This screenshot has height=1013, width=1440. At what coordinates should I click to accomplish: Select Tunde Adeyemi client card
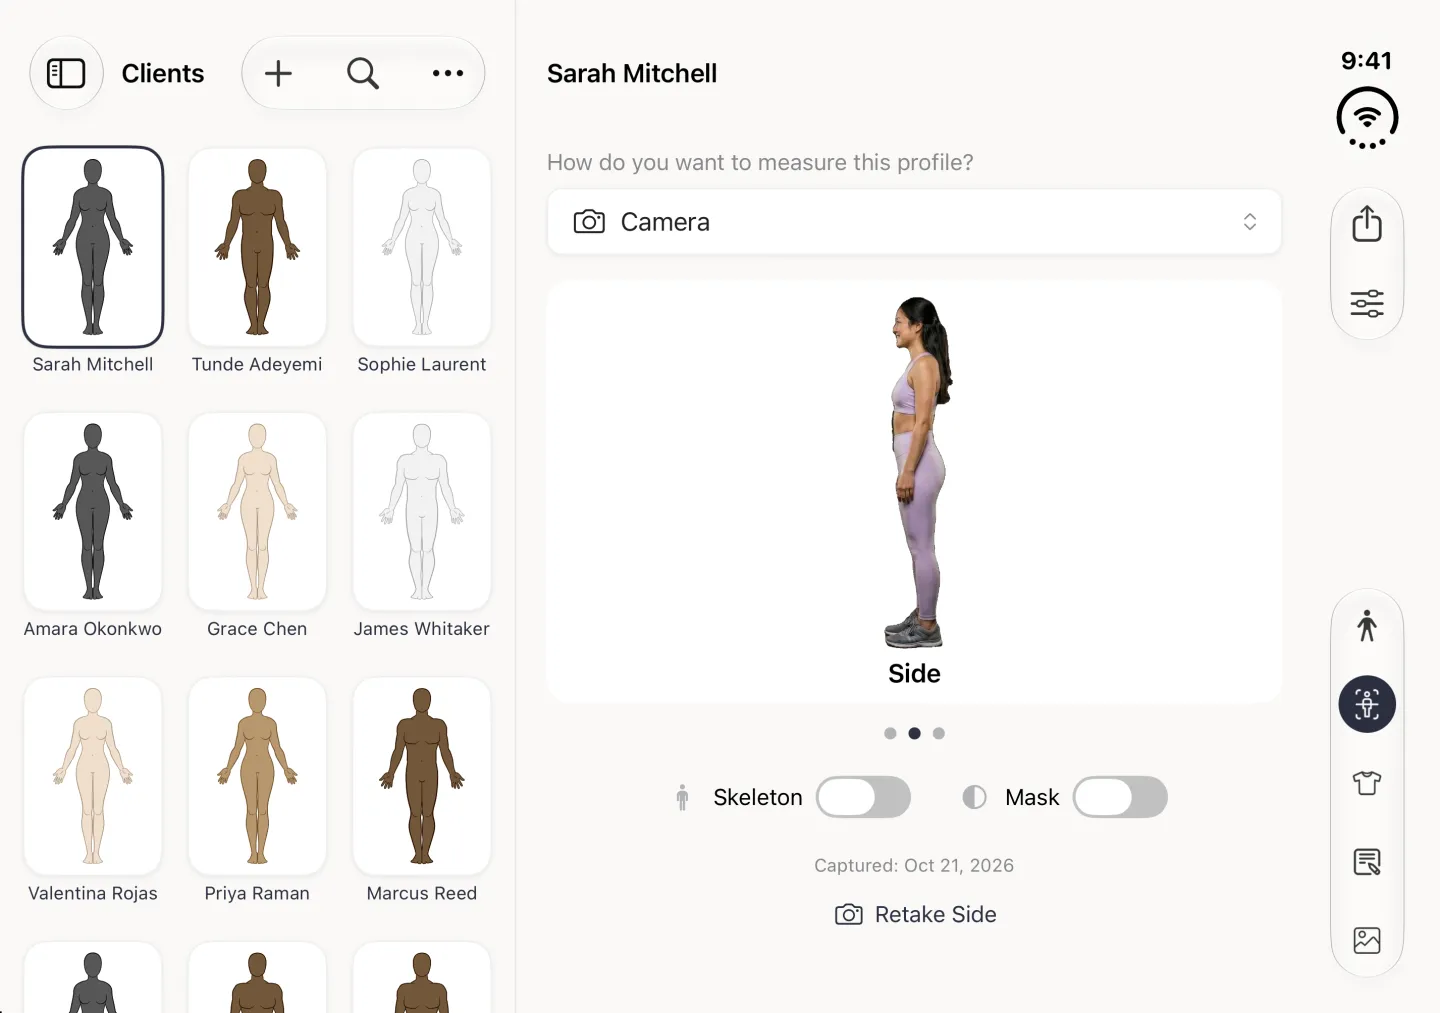coord(257,262)
